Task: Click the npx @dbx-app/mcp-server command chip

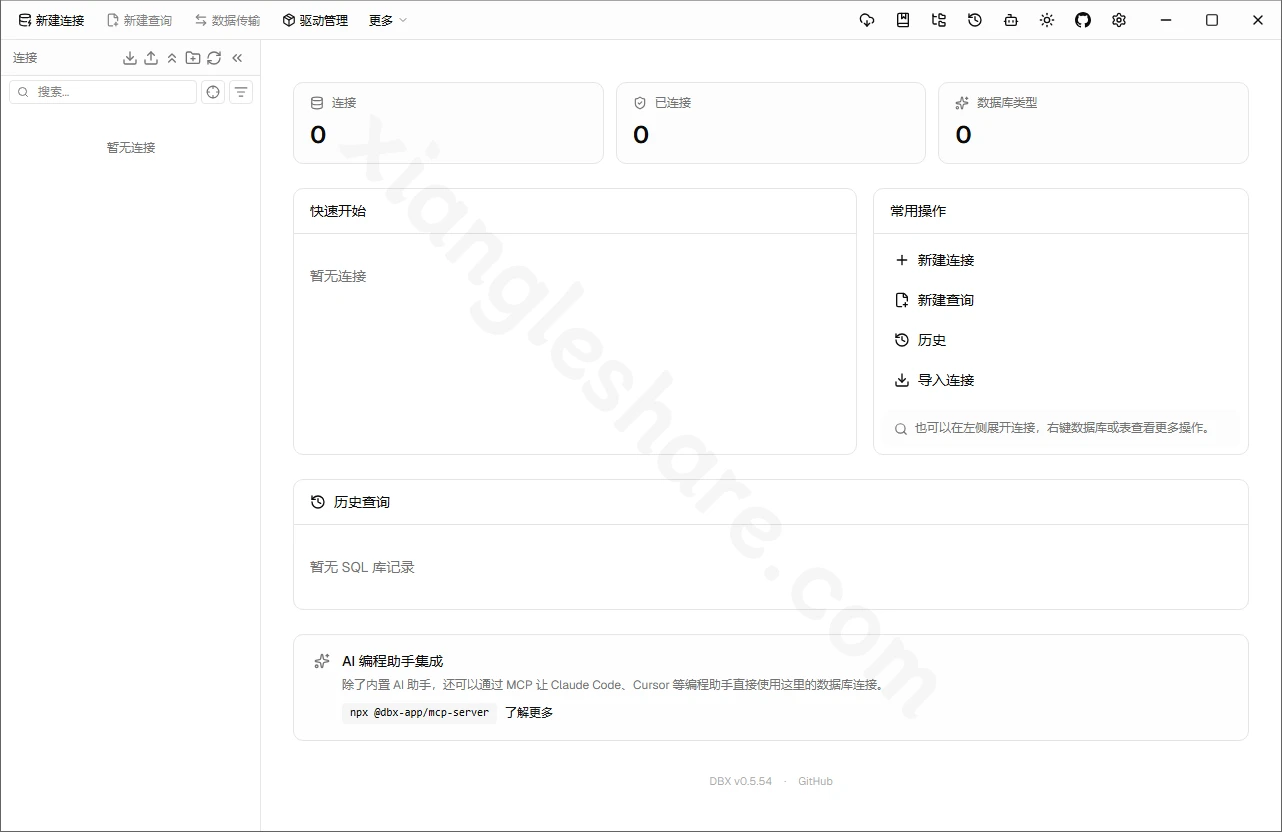Action: (419, 713)
